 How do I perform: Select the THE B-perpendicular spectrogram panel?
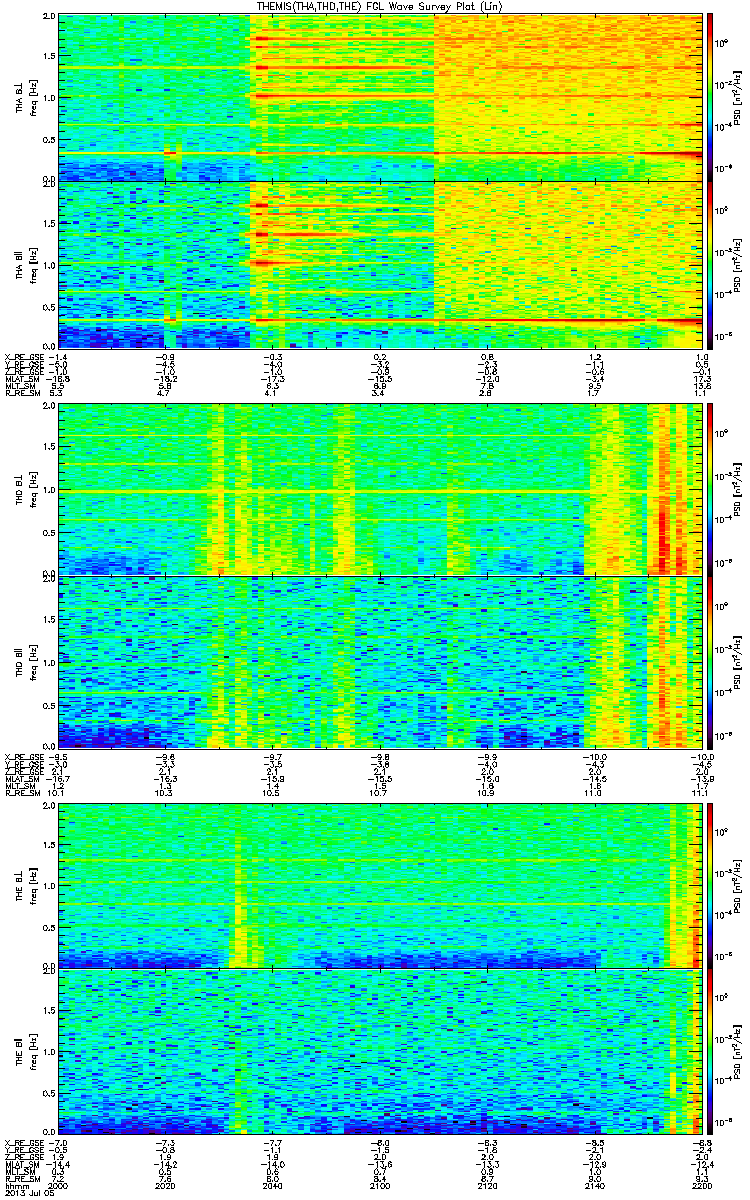379,885
